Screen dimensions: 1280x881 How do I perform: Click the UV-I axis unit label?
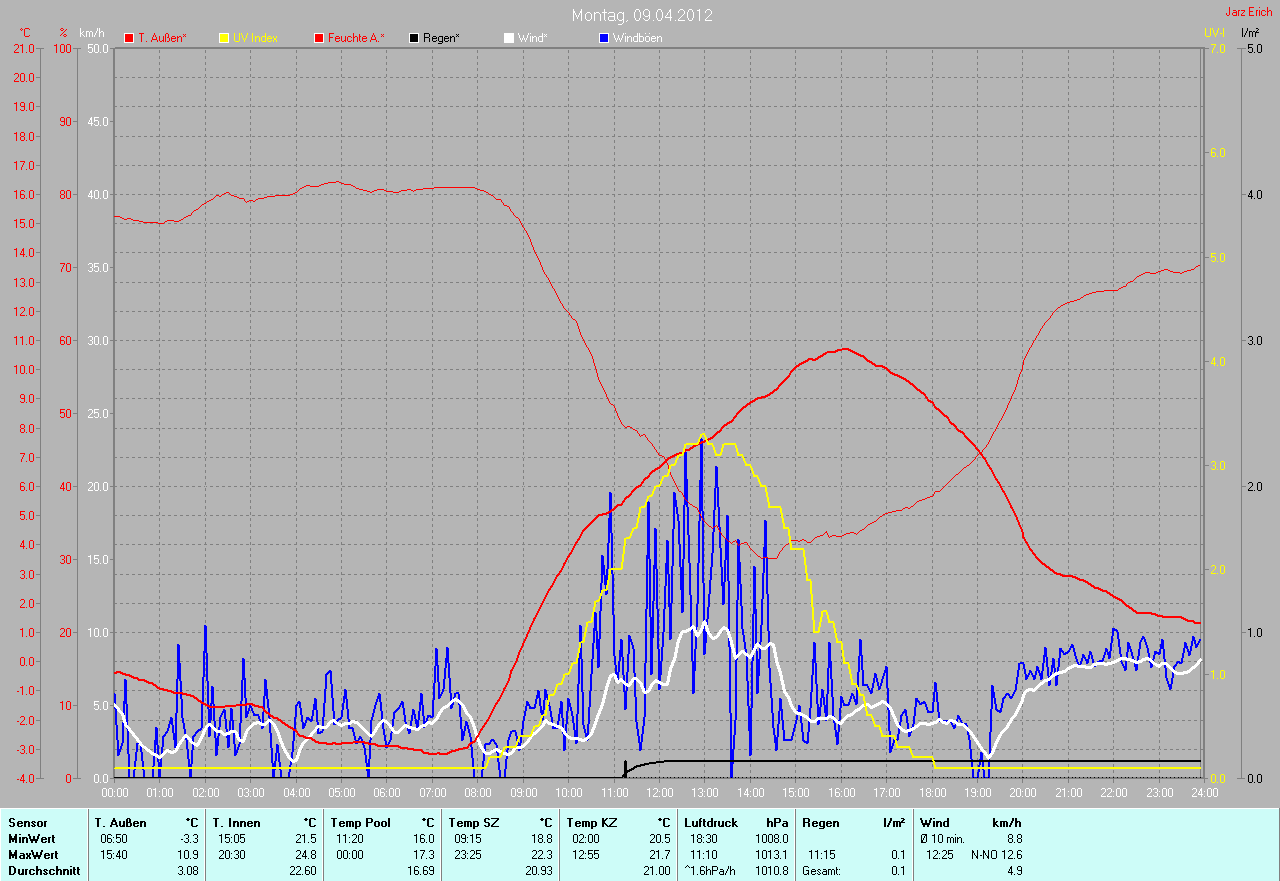[1214, 33]
